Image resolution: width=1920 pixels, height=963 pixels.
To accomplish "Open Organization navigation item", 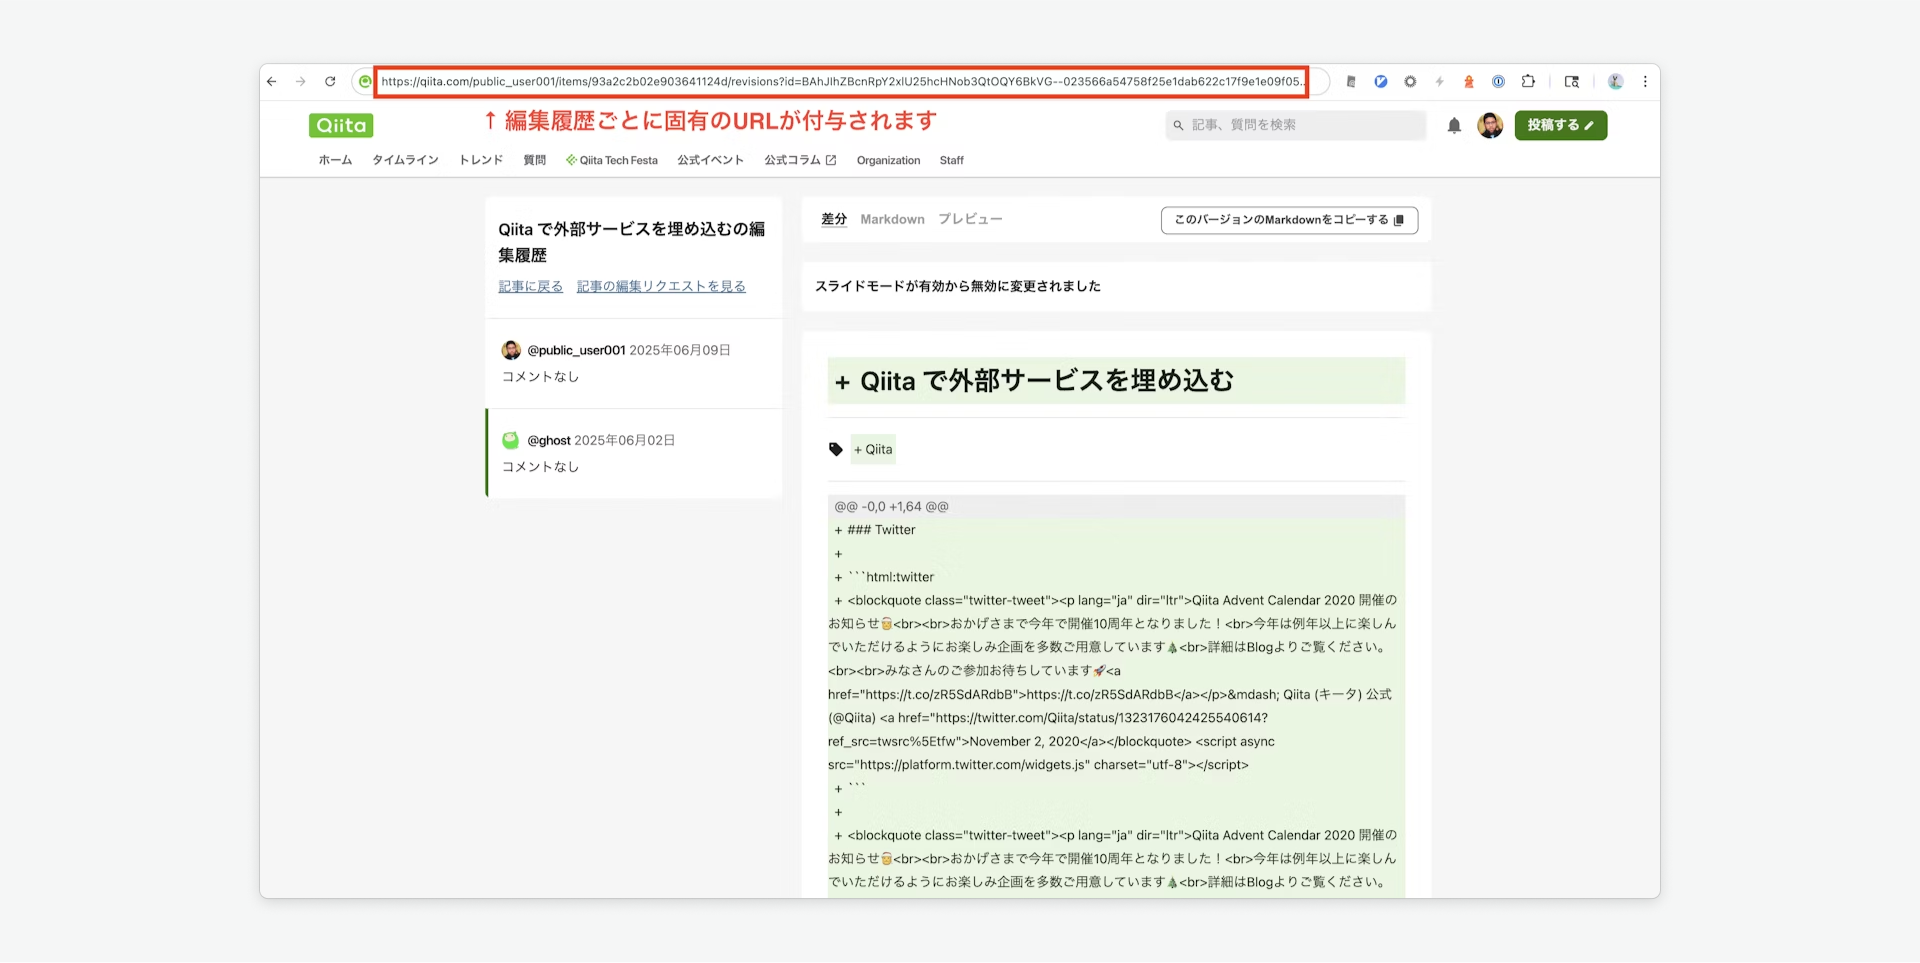I will [x=888, y=160].
